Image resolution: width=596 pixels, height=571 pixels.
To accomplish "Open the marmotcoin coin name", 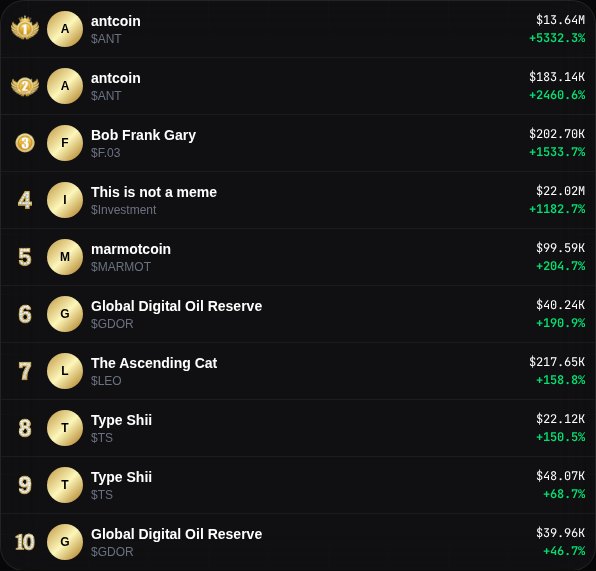I will coord(131,249).
